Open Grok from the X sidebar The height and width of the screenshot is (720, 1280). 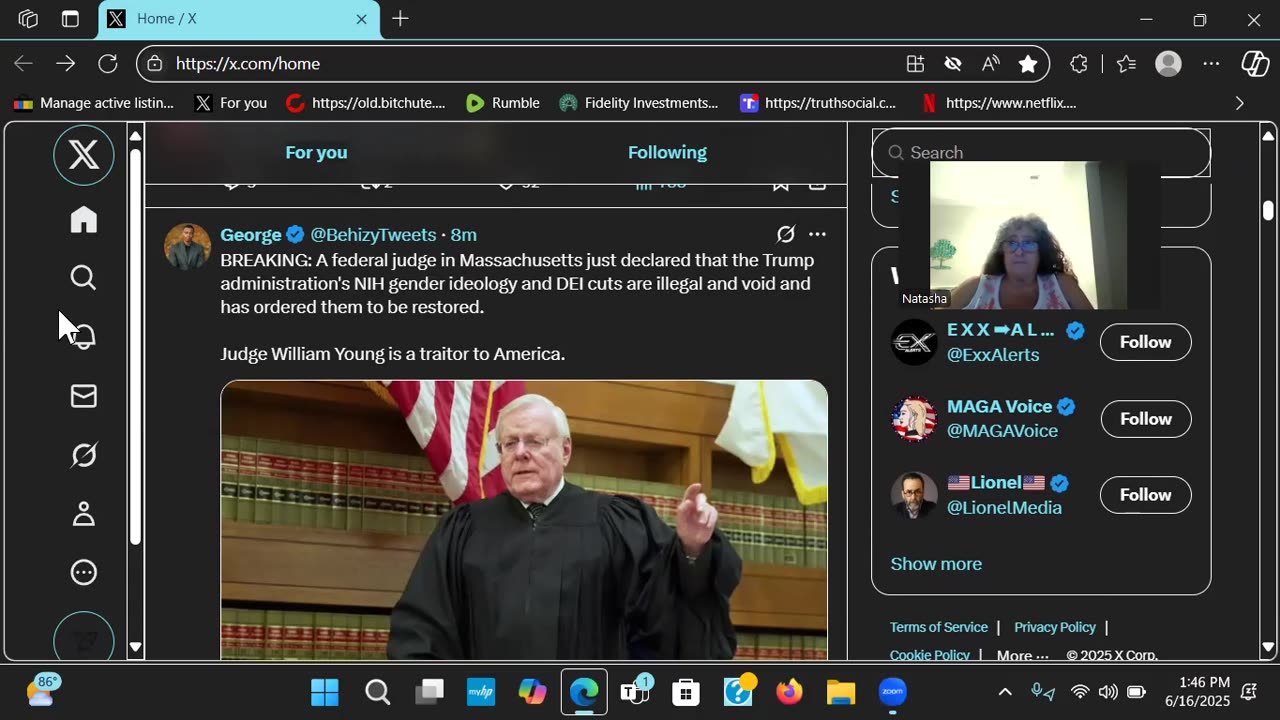[84, 455]
